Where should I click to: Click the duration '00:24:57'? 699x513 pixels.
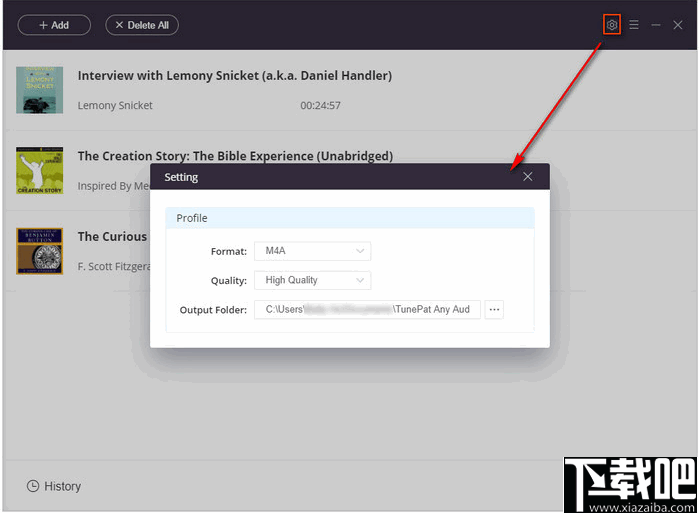321,106
